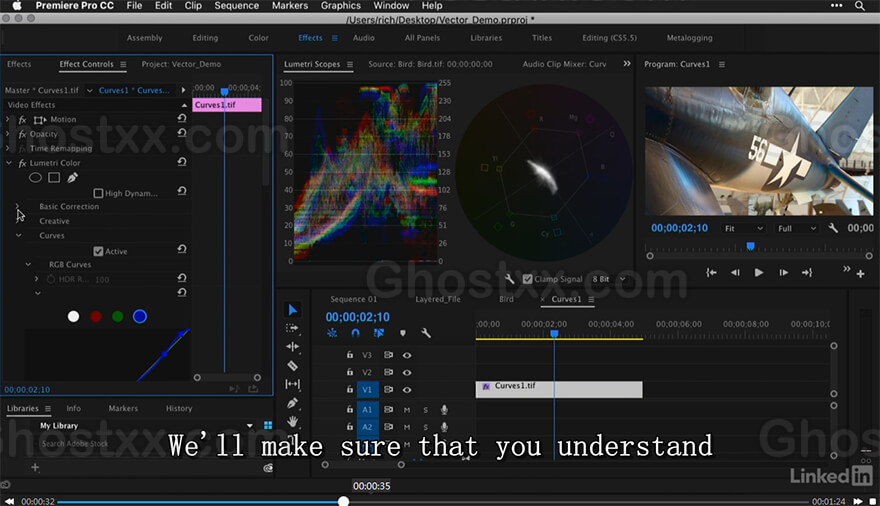Add a marker in the timeline
The height and width of the screenshot is (506, 880).
[x=402, y=333]
